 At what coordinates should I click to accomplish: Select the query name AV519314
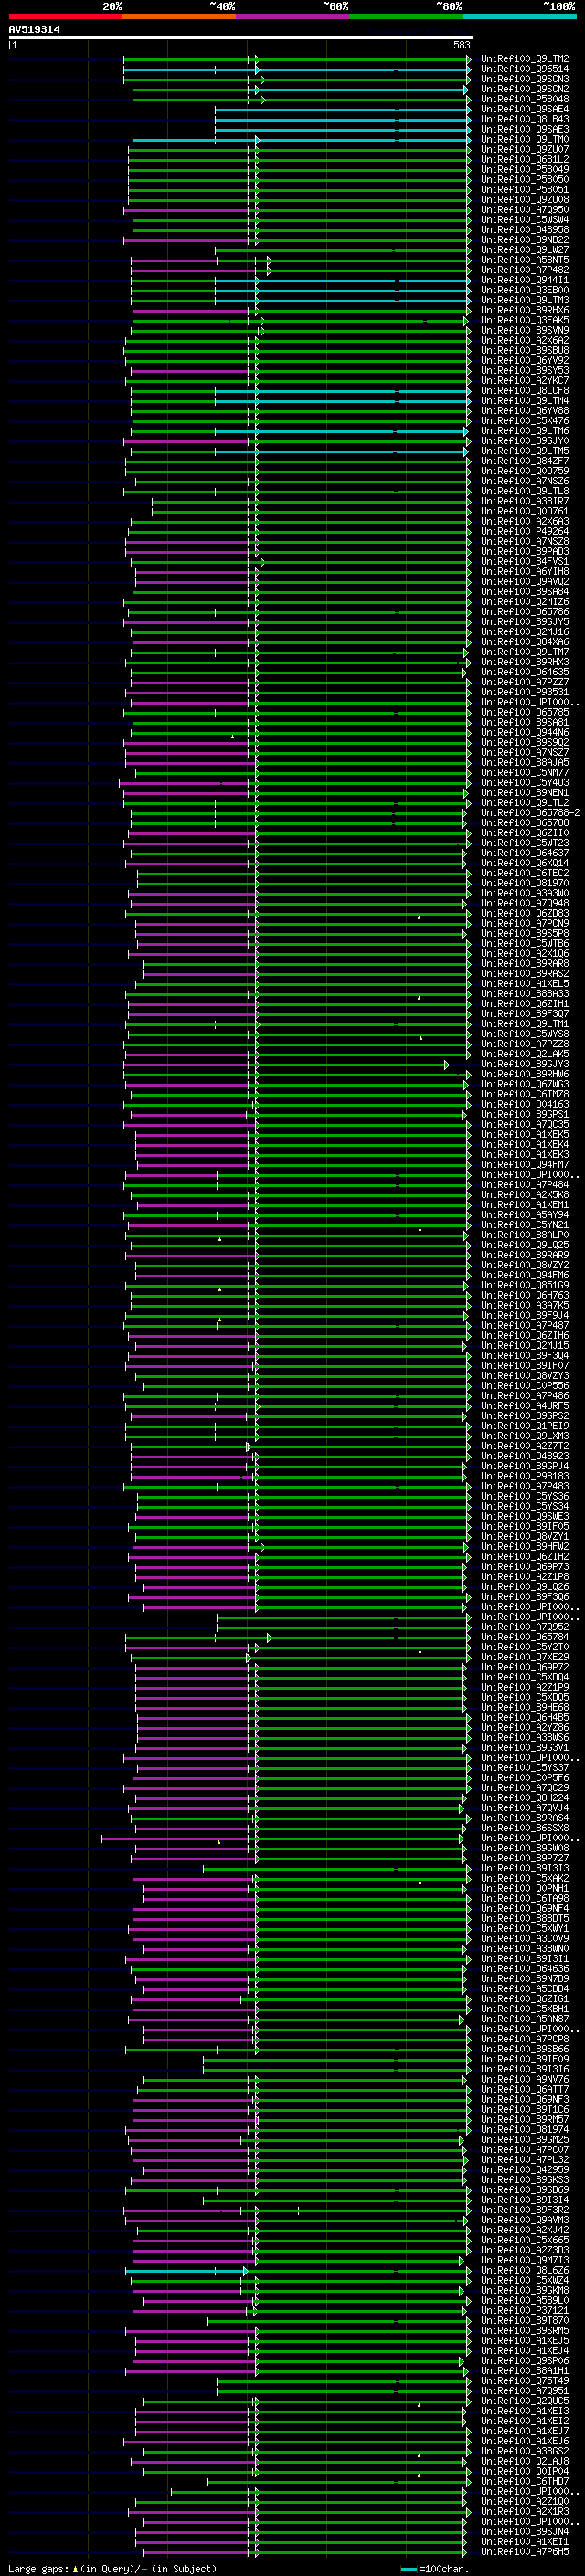point(34,30)
